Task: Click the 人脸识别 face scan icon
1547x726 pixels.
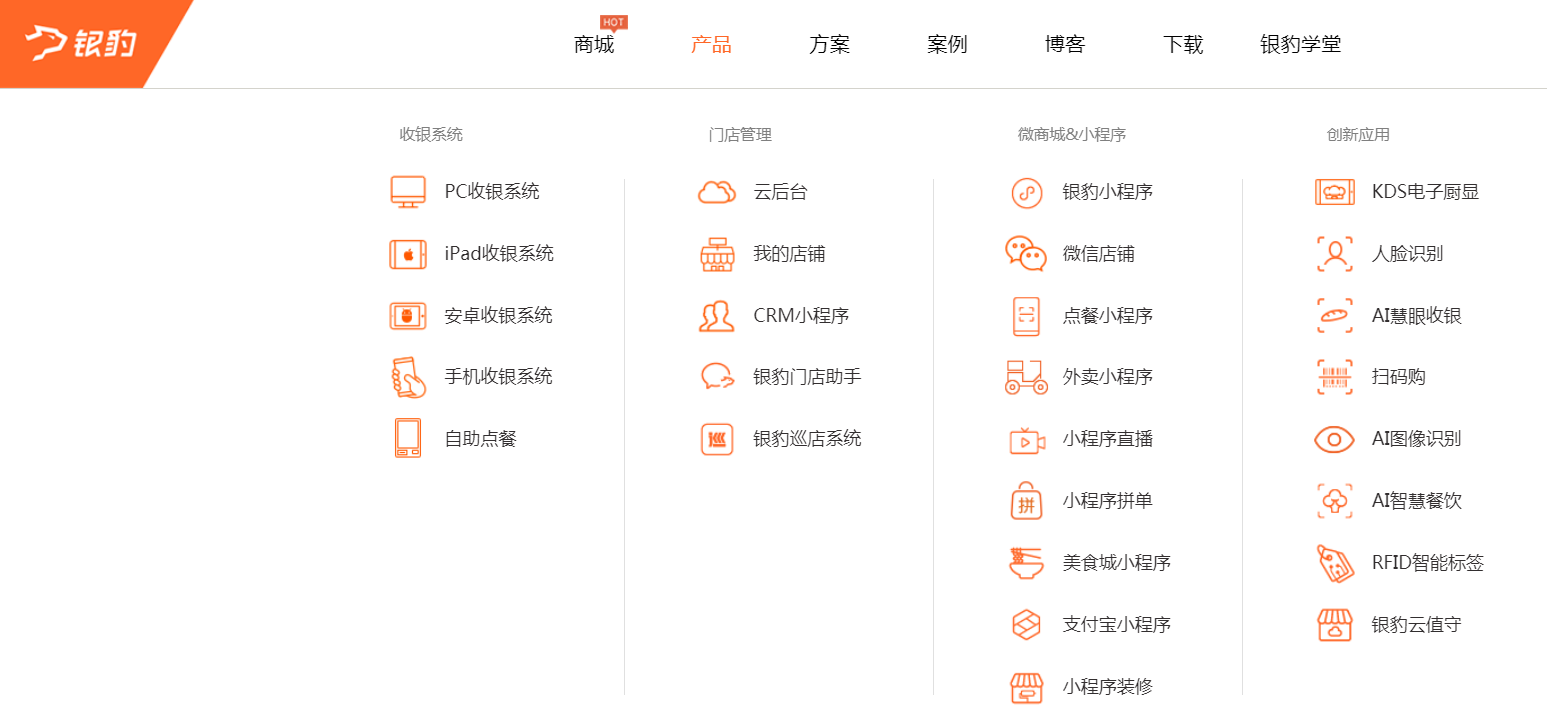Action: point(1335,254)
